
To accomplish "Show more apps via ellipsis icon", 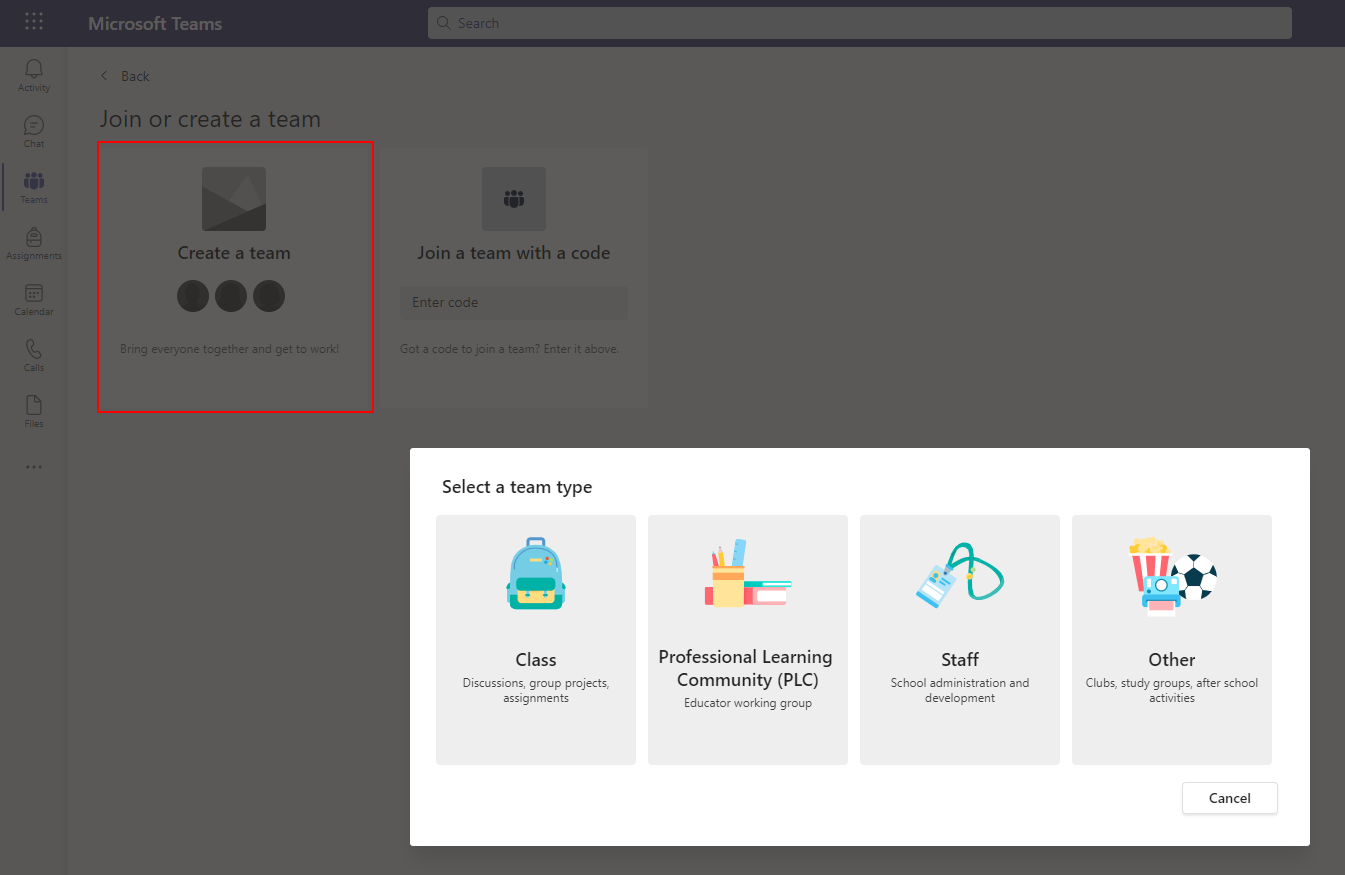I will [34, 467].
